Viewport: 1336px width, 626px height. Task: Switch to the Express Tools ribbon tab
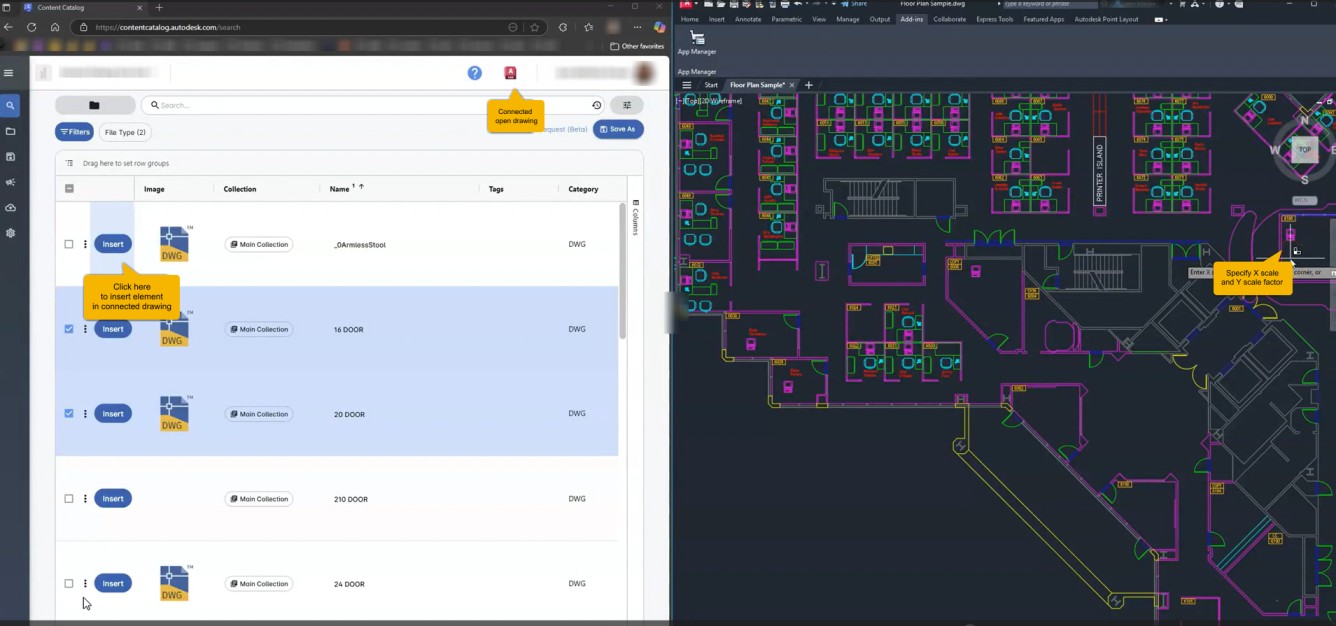(x=994, y=19)
